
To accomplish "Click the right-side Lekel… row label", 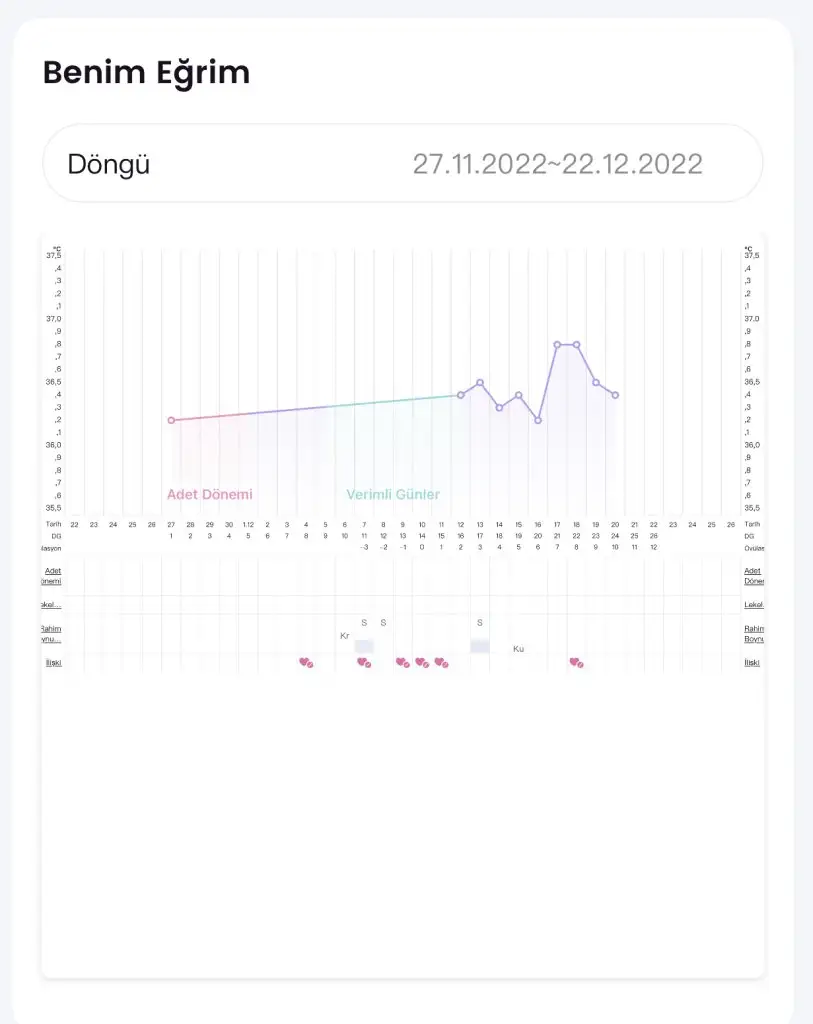I will [x=754, y=605].
